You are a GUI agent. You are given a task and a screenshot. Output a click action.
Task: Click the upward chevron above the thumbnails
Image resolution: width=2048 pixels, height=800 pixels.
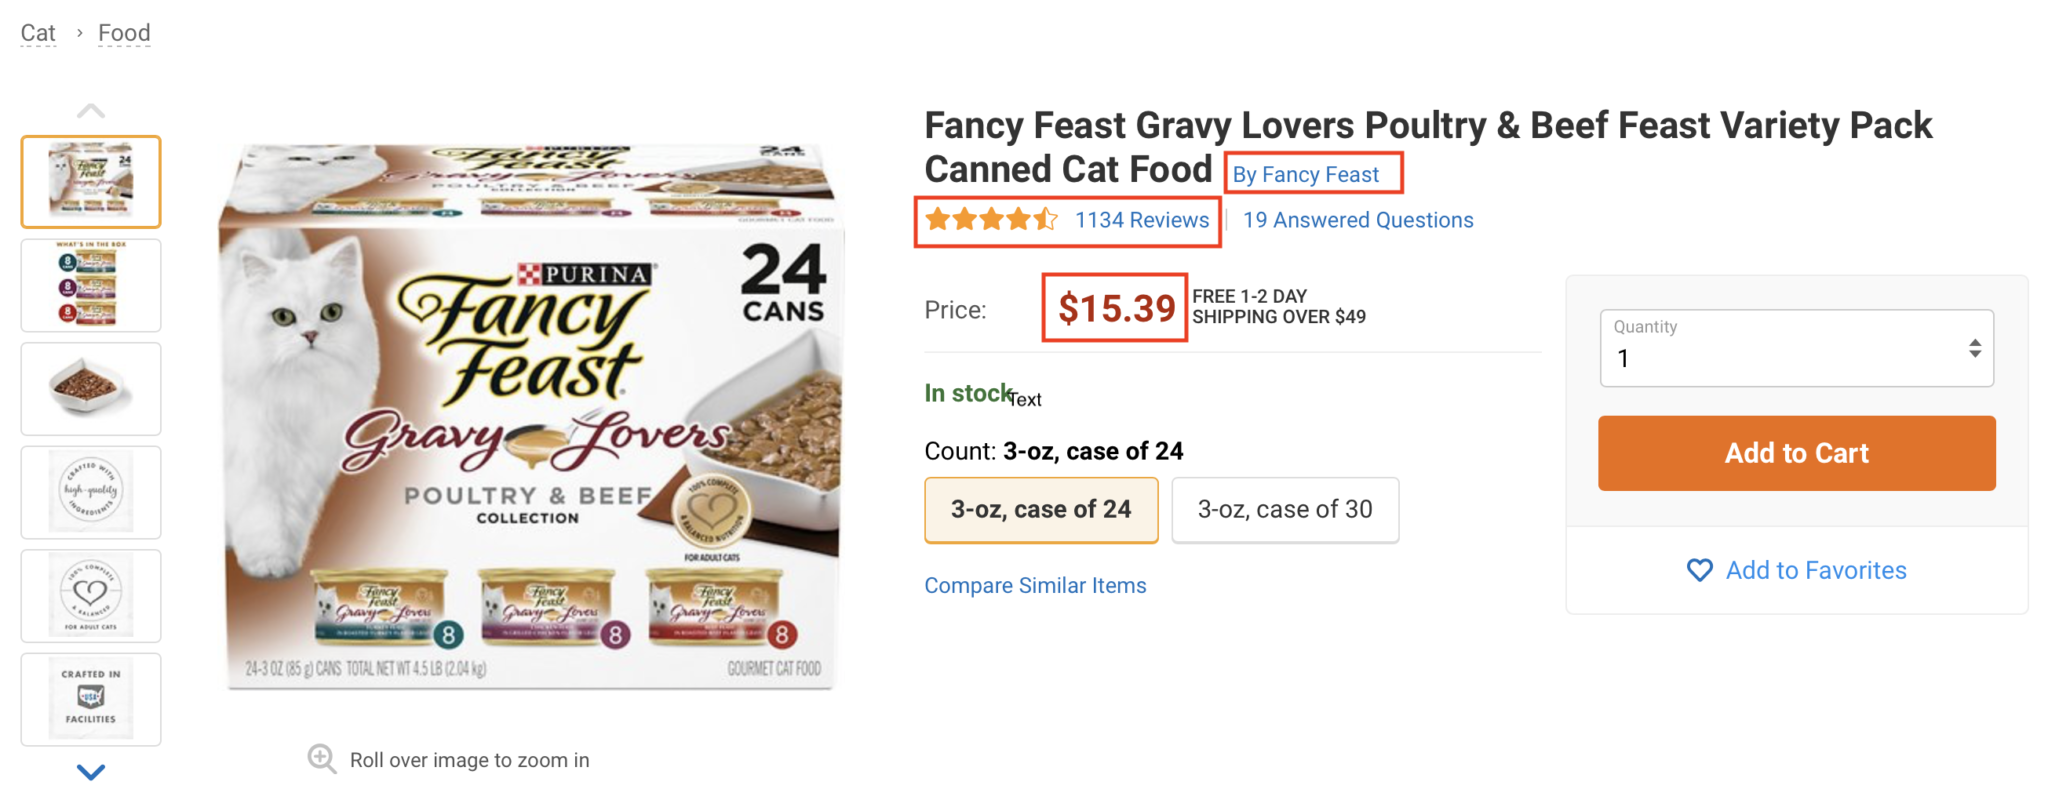(91, 108)
